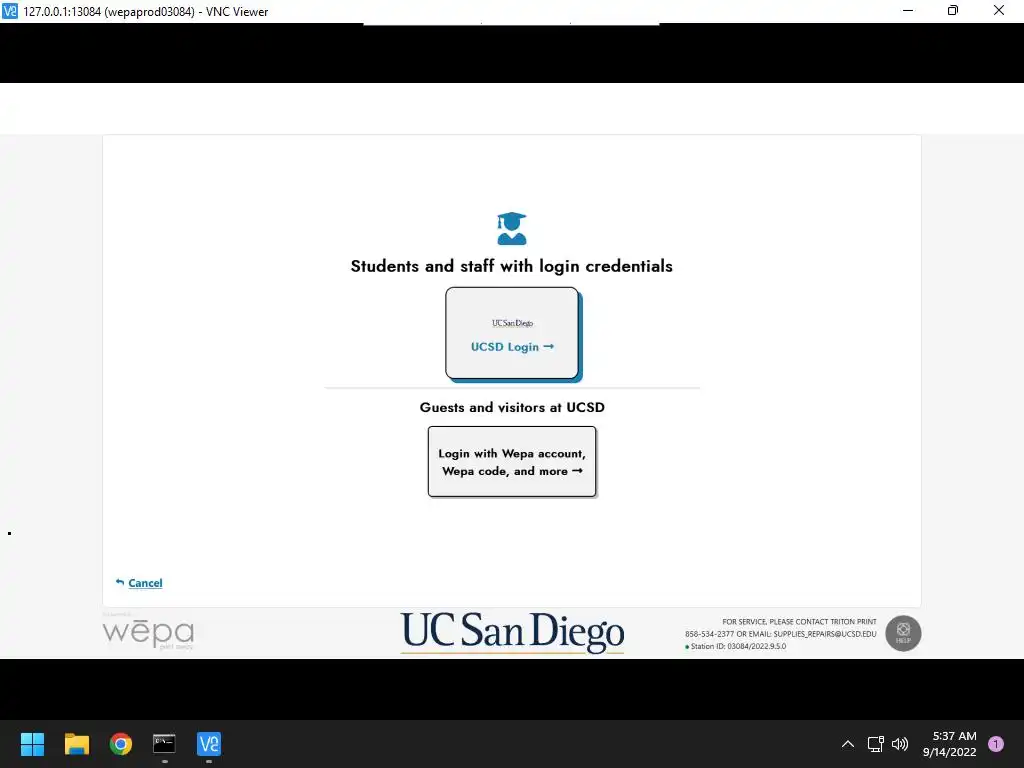Select the VNC Viewer taskbar icon
The width and height of the screenshot is (1024, 768).
point(209,744)
